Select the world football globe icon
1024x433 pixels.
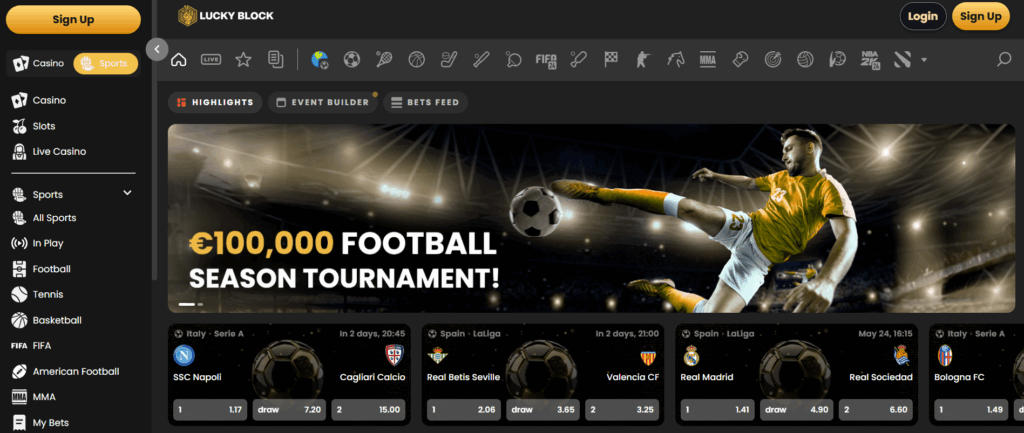coord(320,59)
